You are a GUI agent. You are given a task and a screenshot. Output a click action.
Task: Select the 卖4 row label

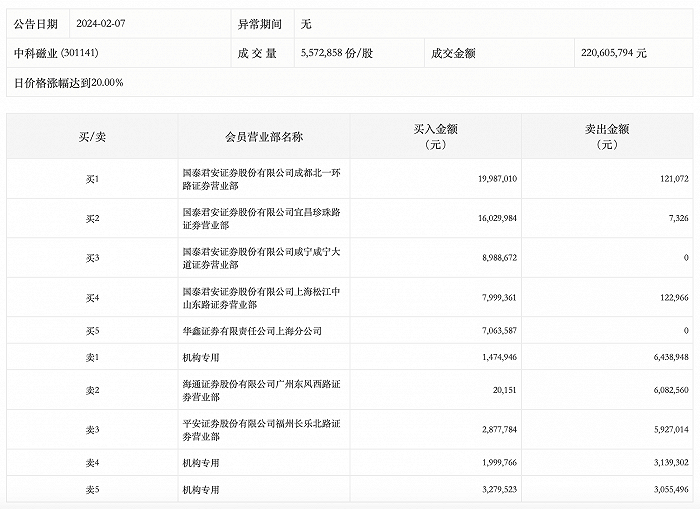click(92, 463)
